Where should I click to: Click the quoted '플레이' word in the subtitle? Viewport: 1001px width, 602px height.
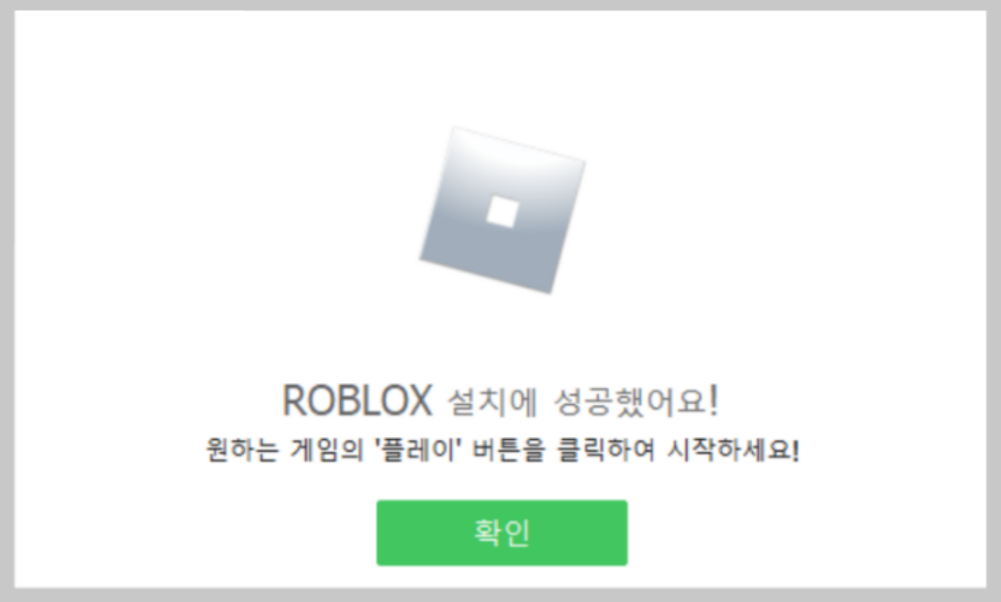point(418,449)
